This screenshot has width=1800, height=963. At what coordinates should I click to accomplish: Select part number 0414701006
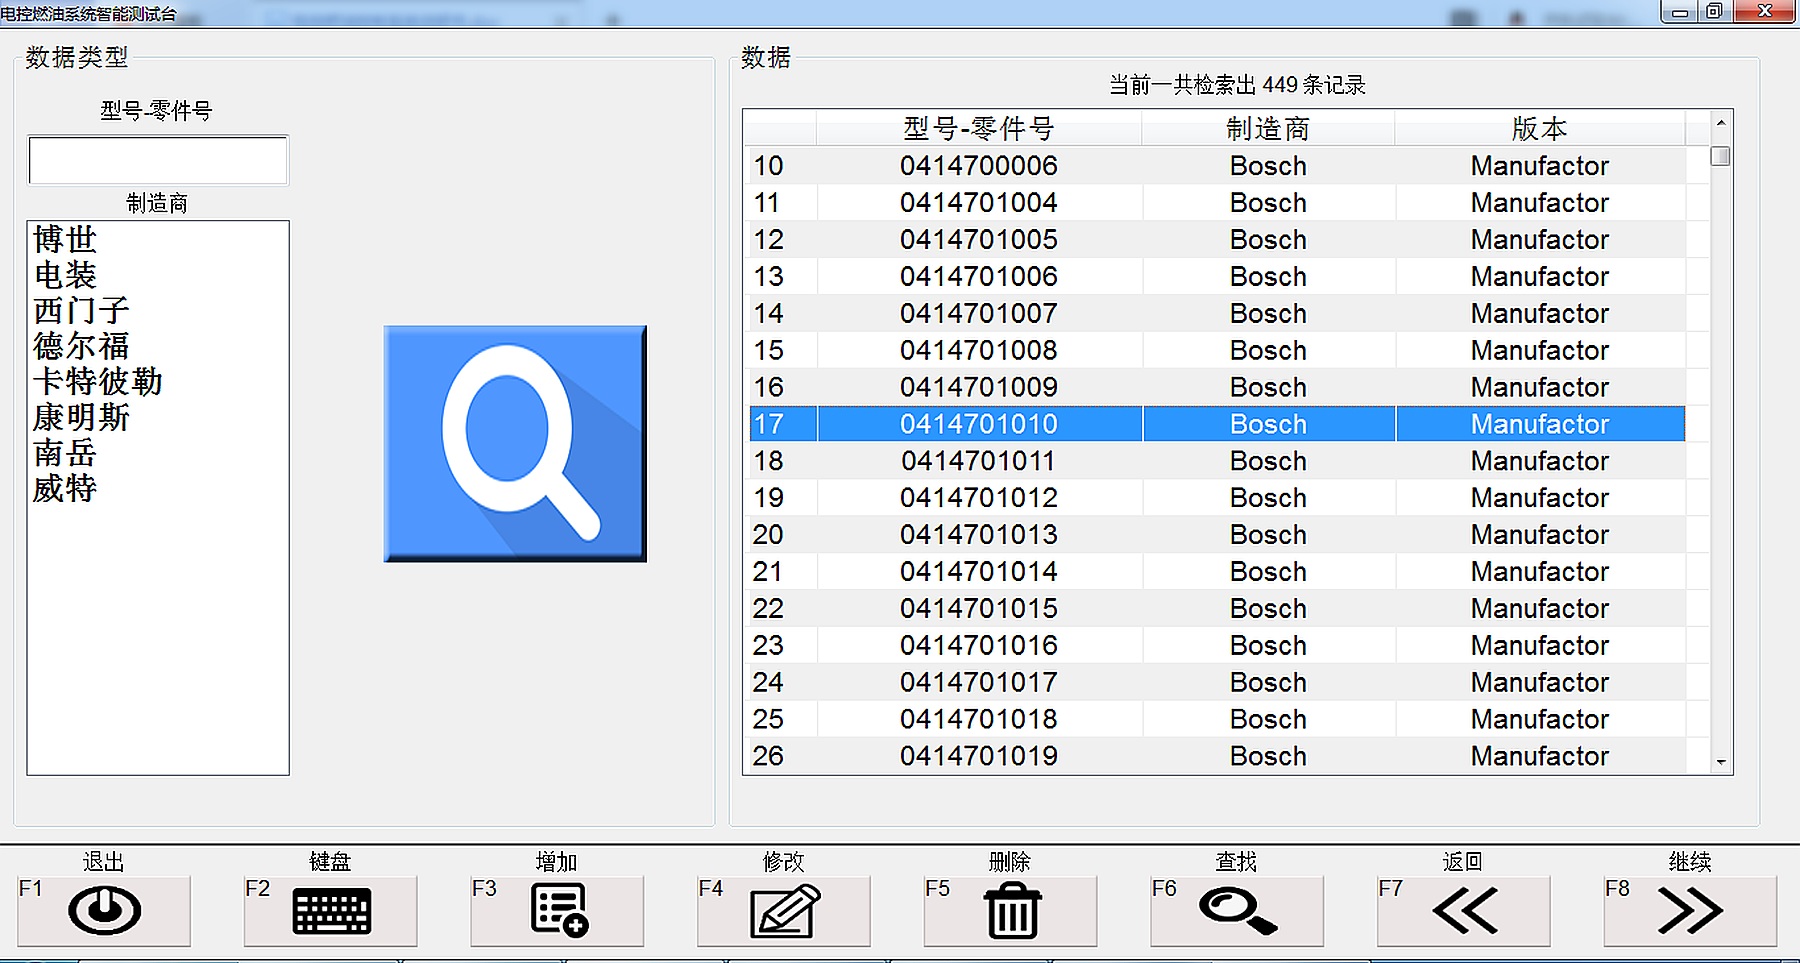979,277
